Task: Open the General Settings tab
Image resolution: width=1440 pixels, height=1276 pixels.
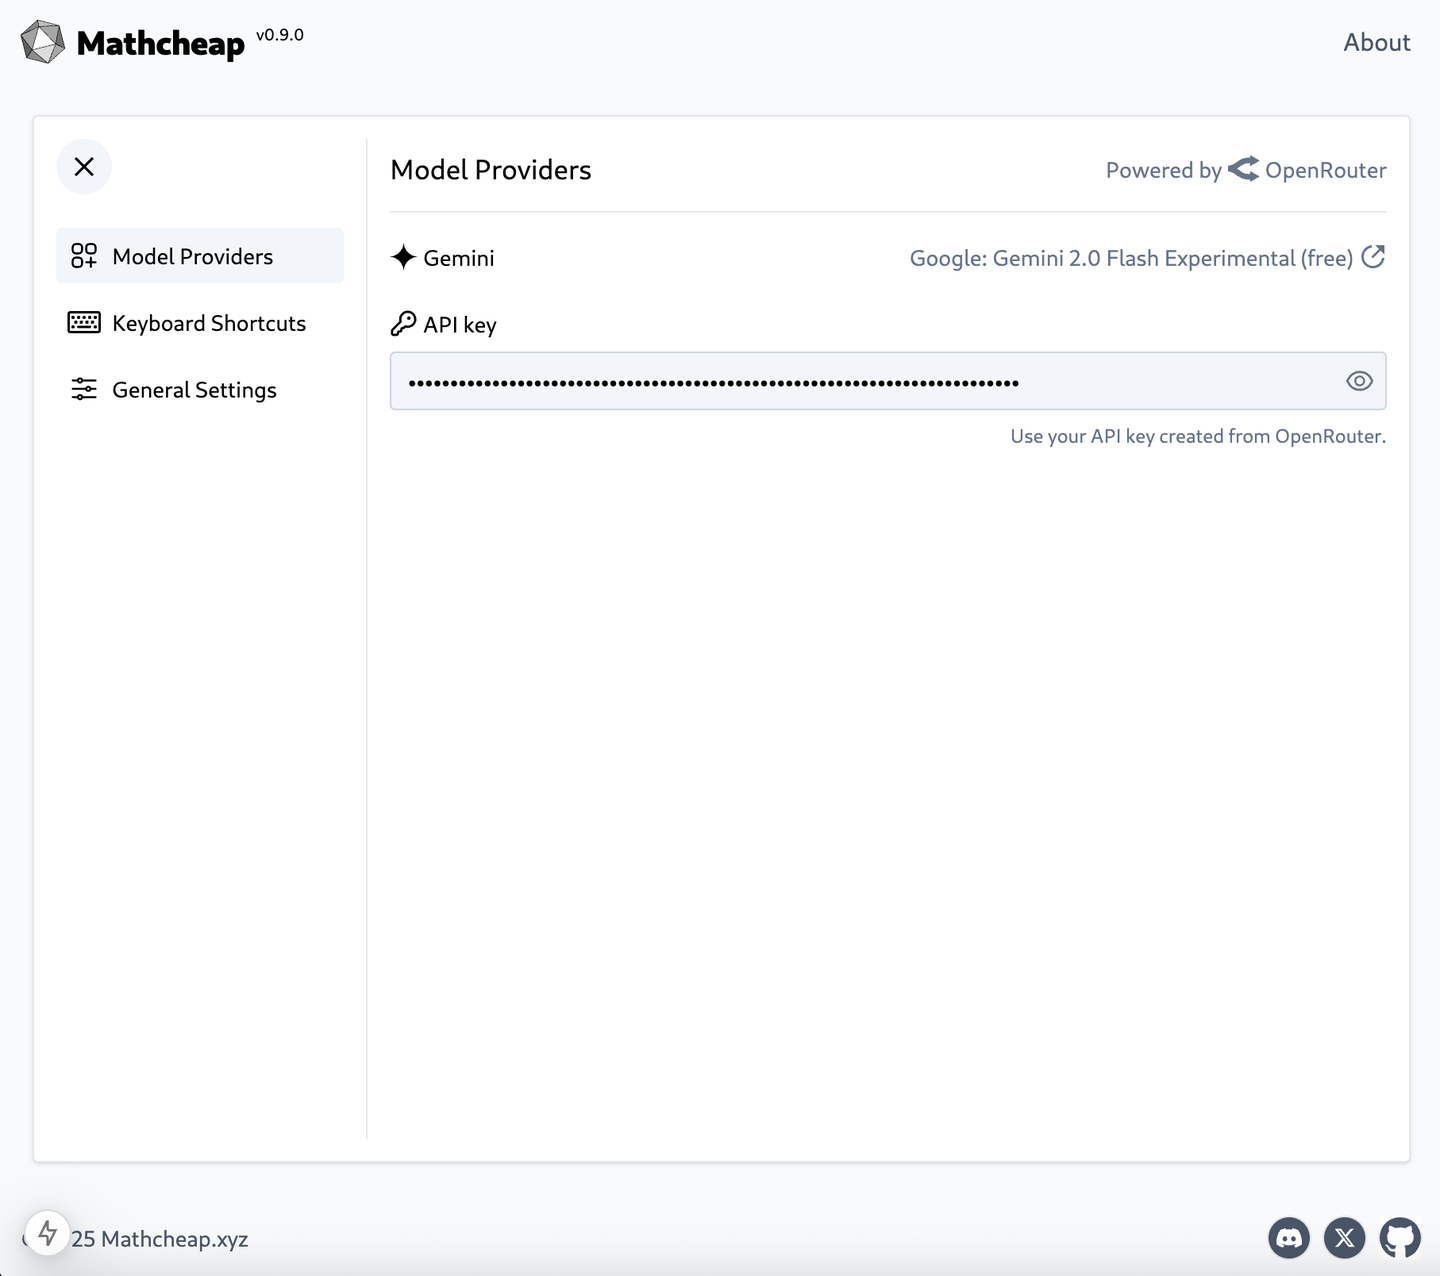Action: click(200, 390)
